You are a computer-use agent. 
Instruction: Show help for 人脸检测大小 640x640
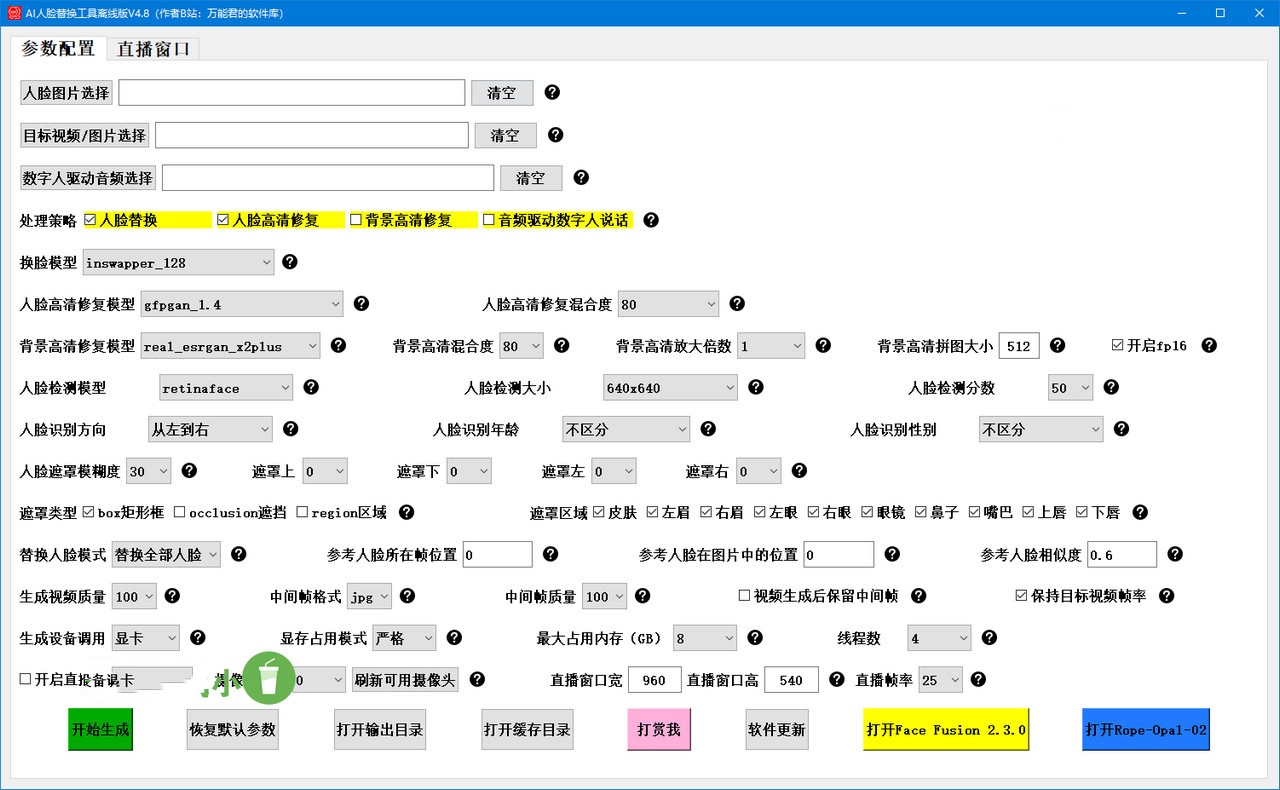click(x=756, y=387)
